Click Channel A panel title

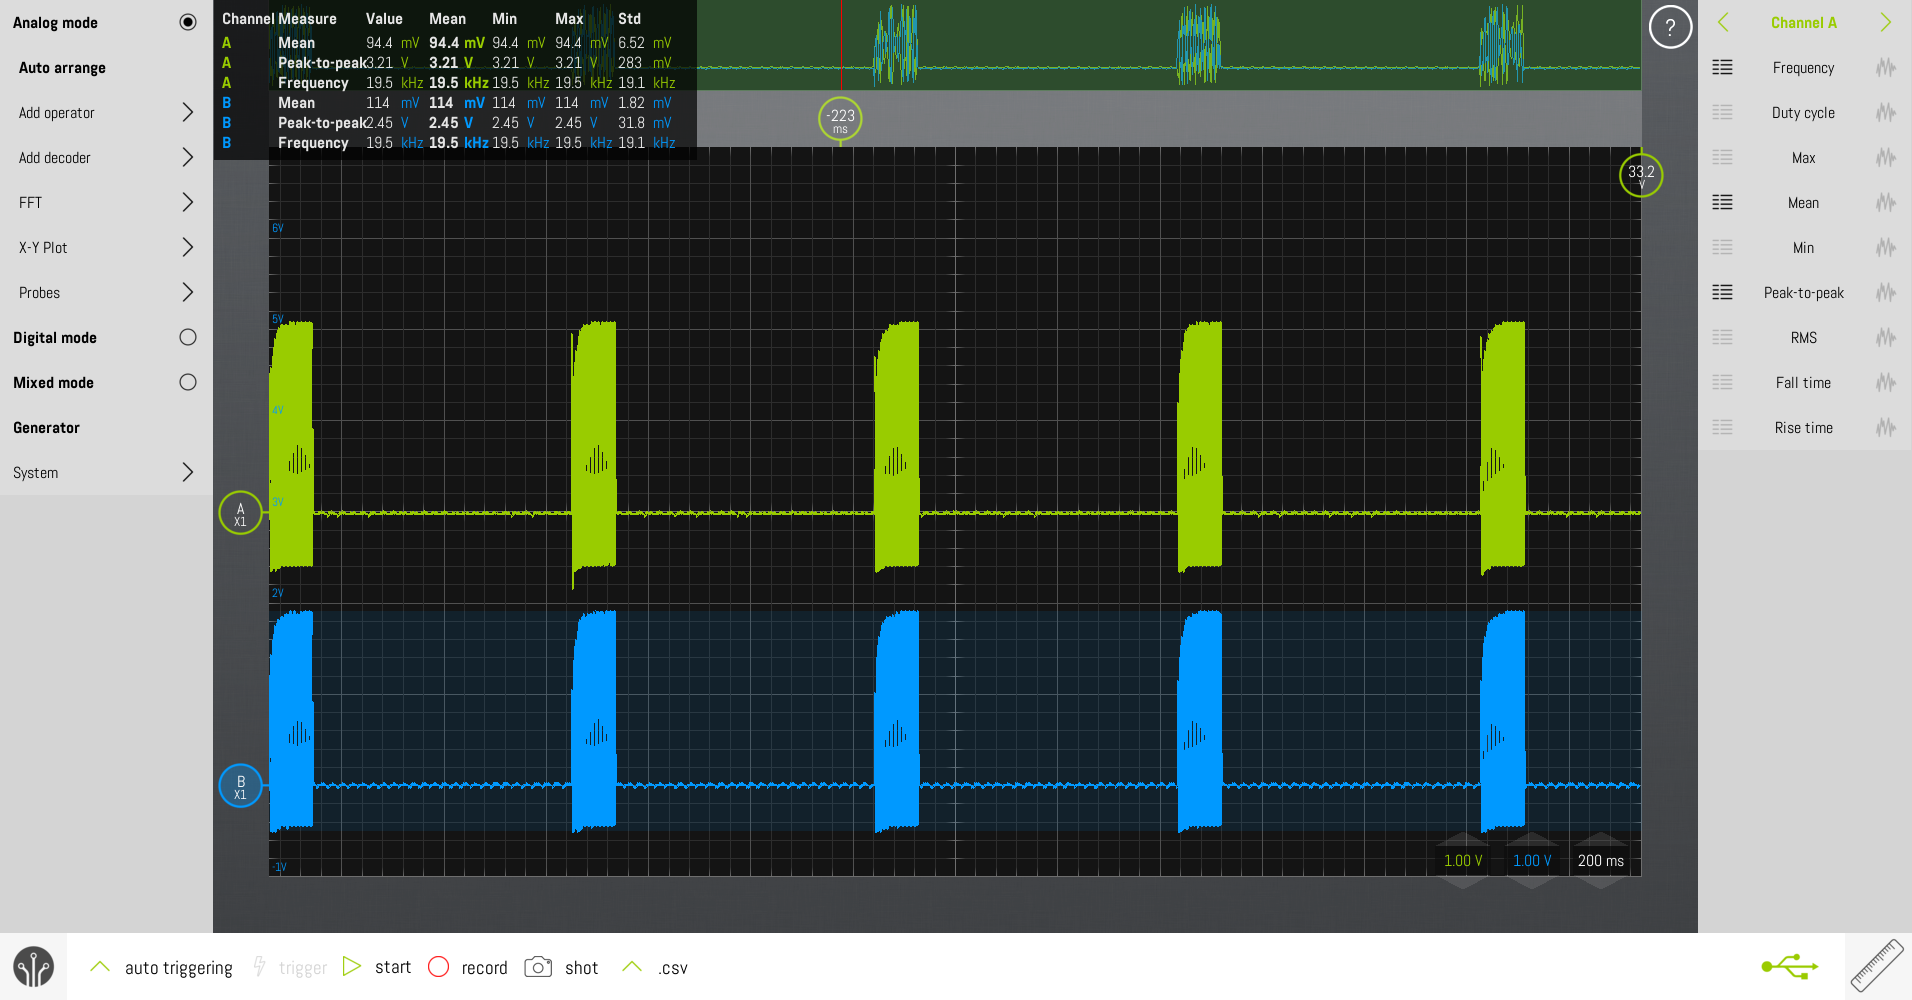(1803, 22)
